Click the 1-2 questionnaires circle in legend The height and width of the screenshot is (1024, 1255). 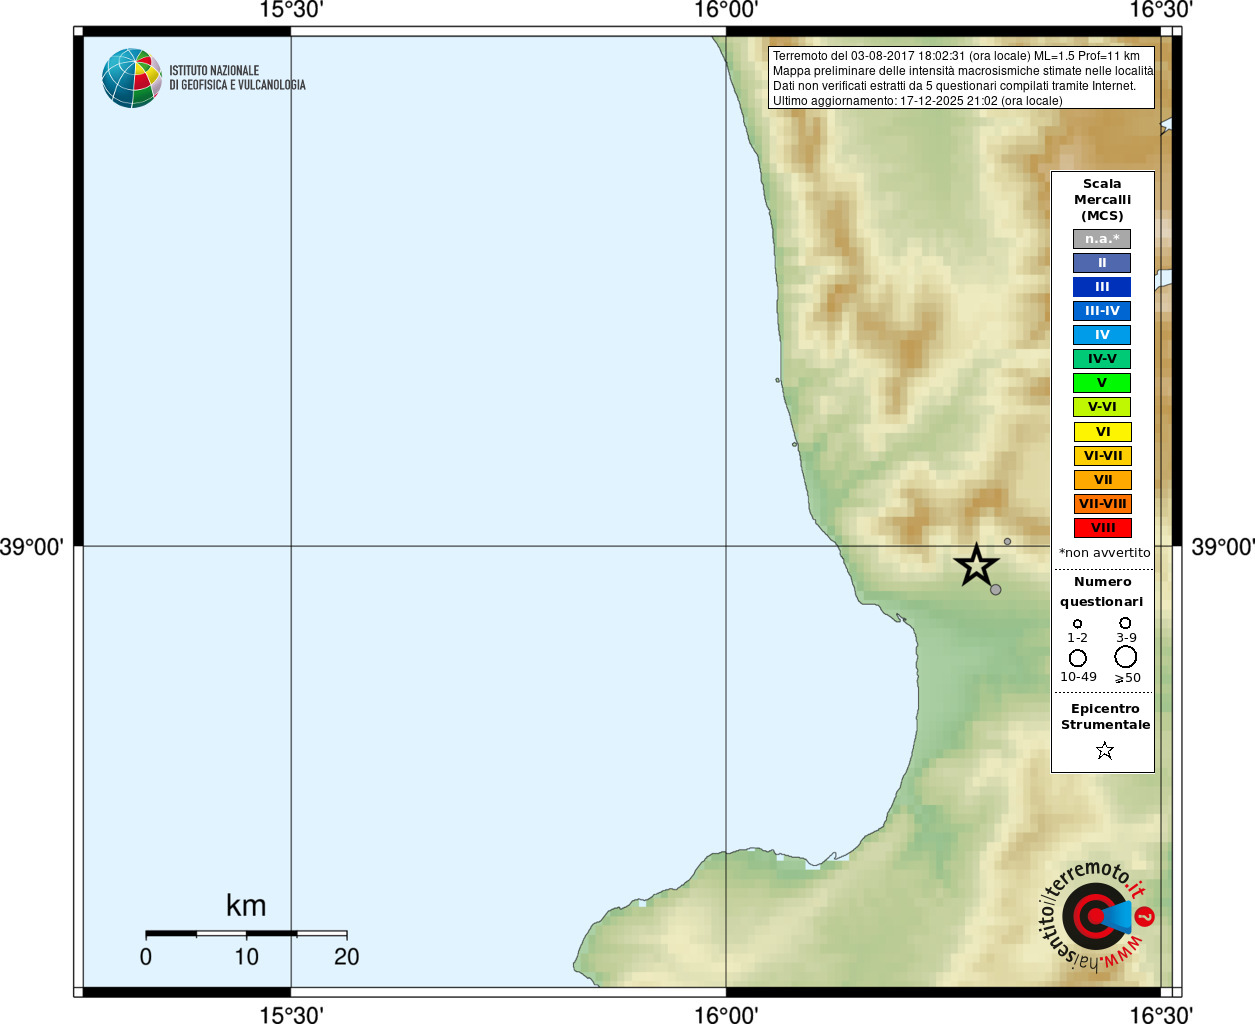(x=1077, y=624)
